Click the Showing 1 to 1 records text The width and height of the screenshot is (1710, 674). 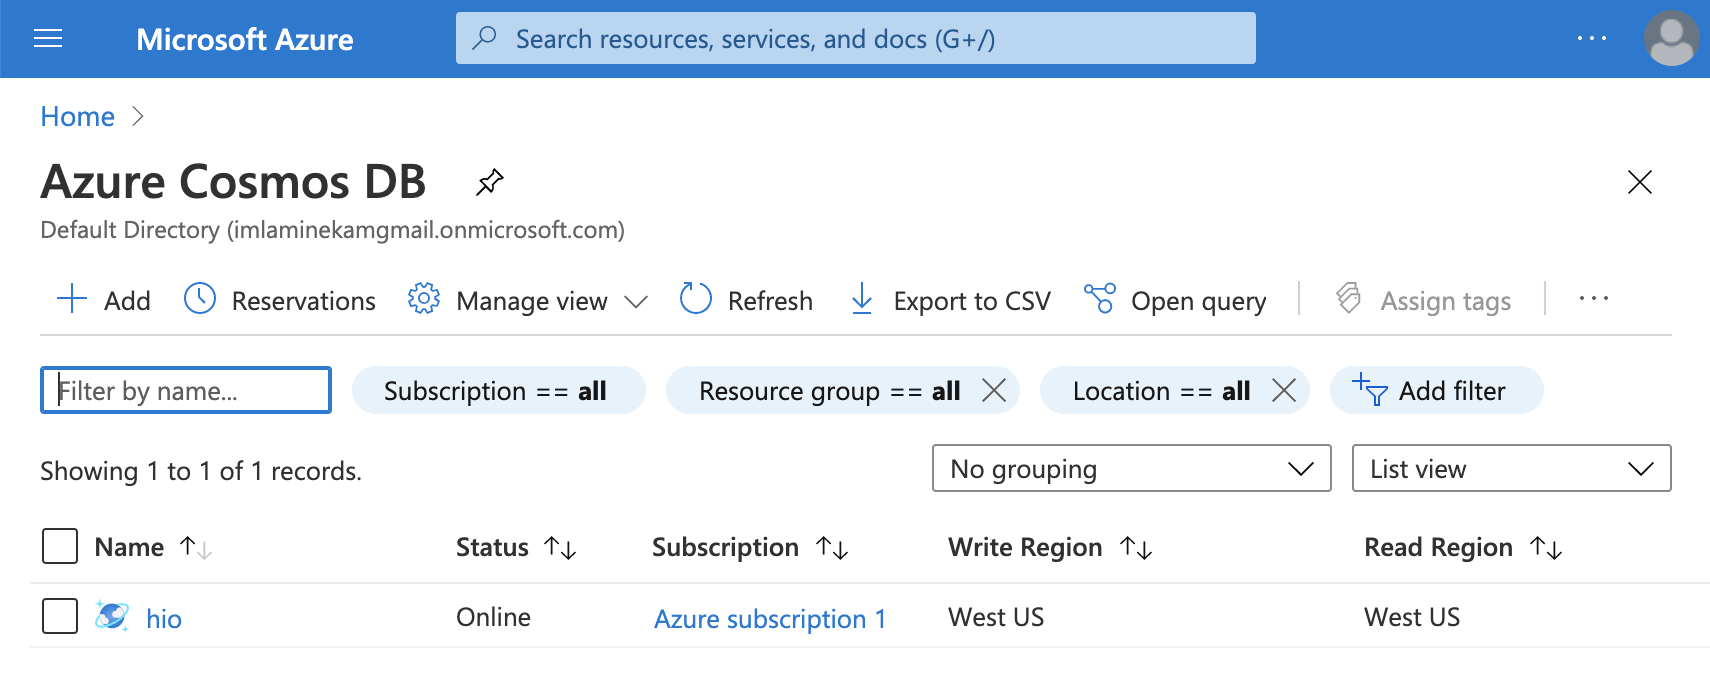pos(201,471)
